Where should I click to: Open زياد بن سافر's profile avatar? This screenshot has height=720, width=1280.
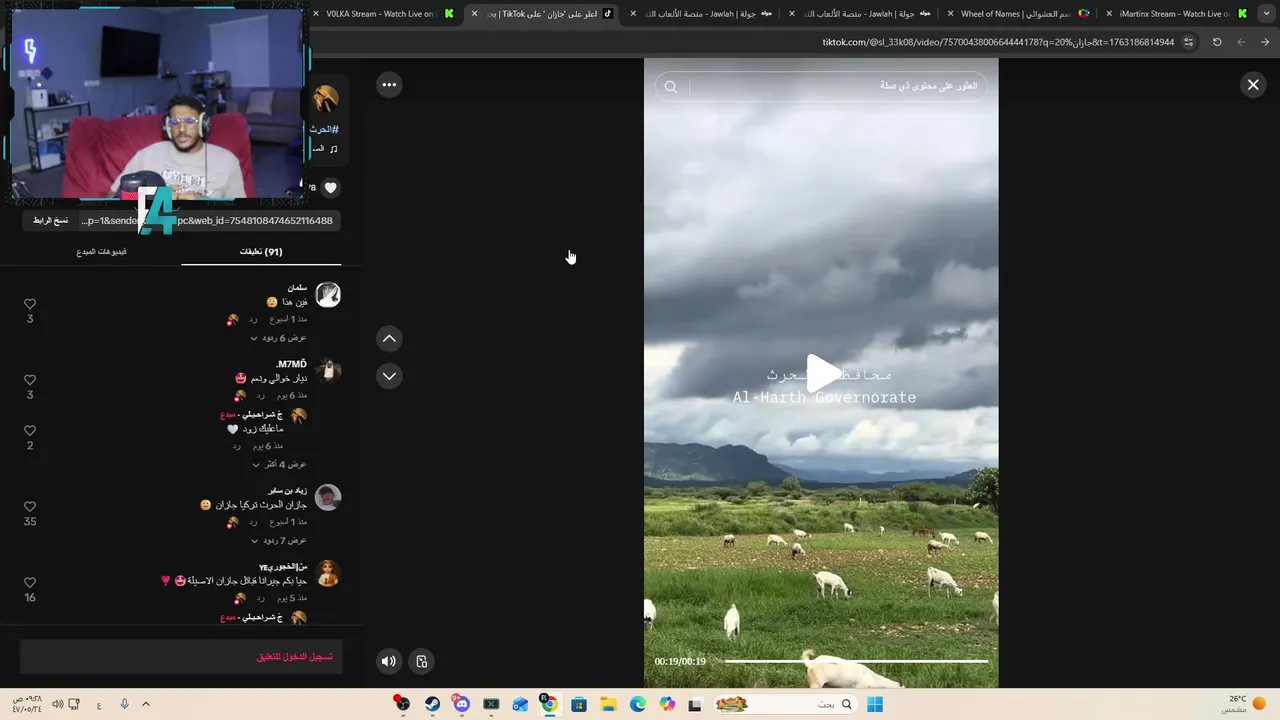[x=328, y=497]
